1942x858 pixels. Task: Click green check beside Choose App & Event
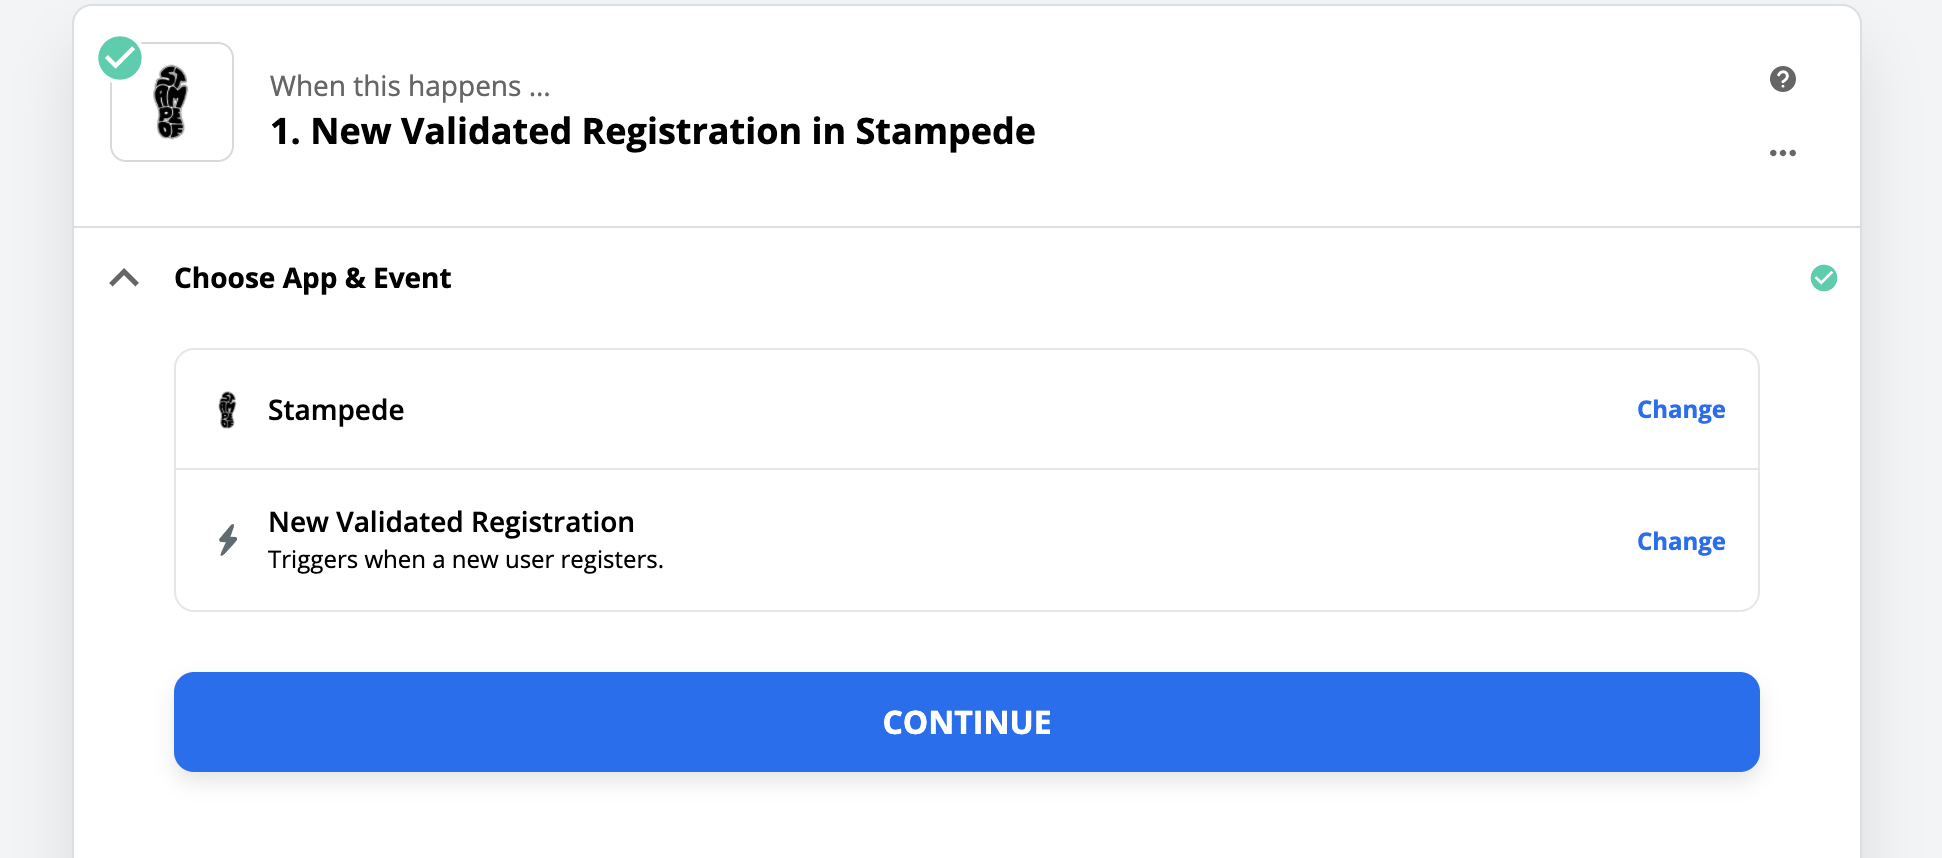point(1823,278)
